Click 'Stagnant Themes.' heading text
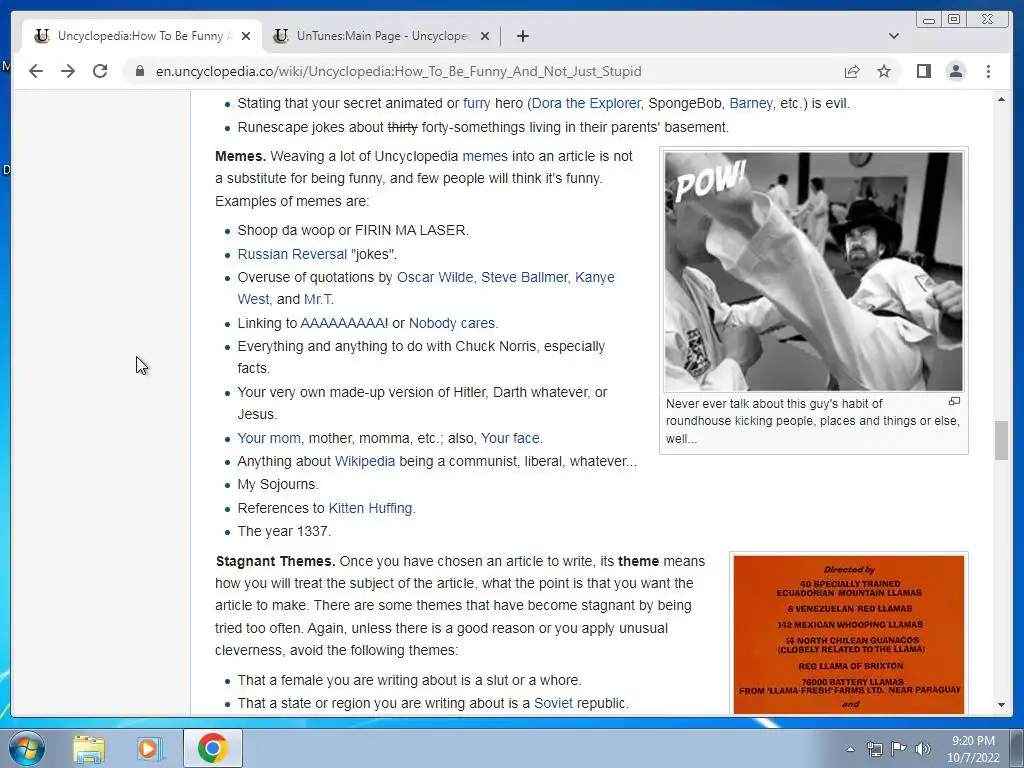The width and height of the screenshot is (1024, 768). tap(276, 562)
